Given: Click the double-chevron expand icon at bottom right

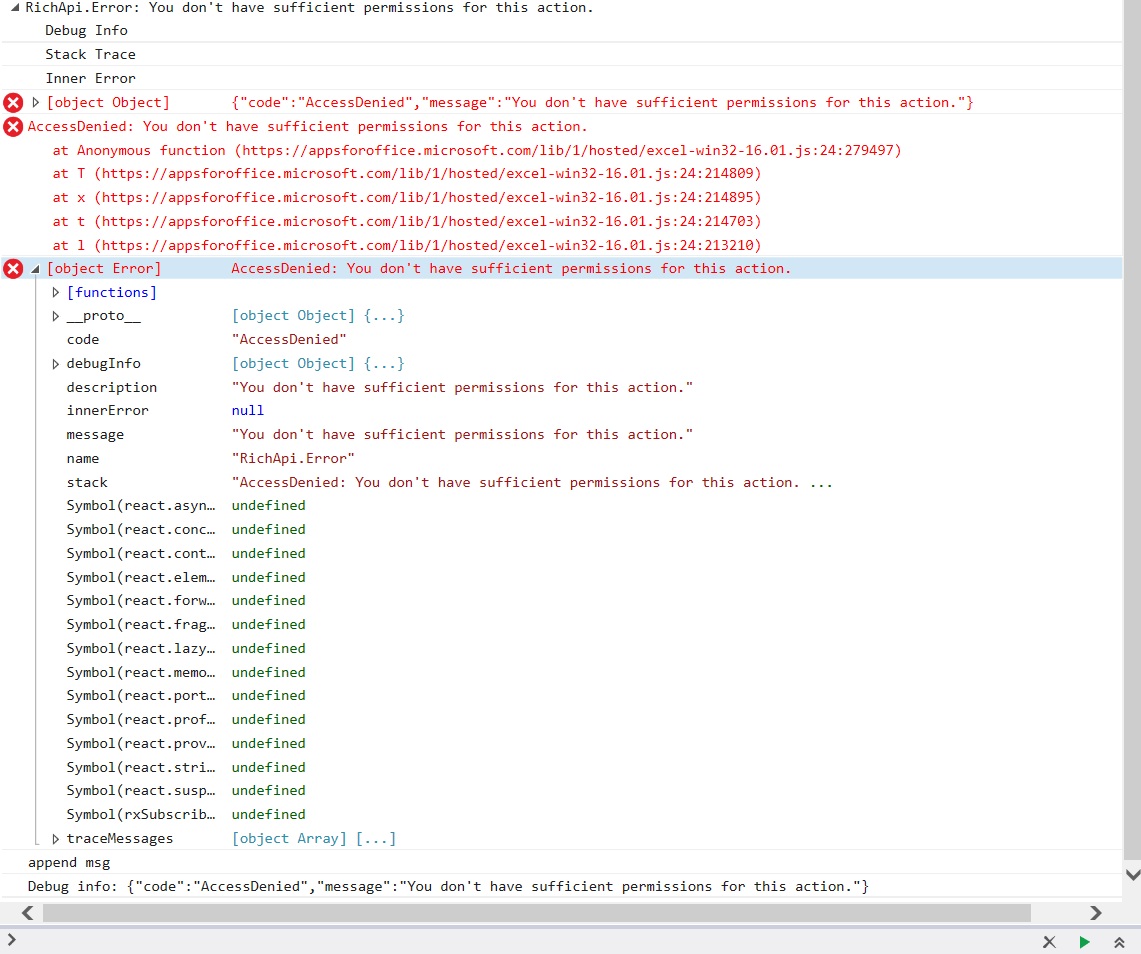Looking at the screenshot, I should pyautogui.click(x=1119, y=942).
